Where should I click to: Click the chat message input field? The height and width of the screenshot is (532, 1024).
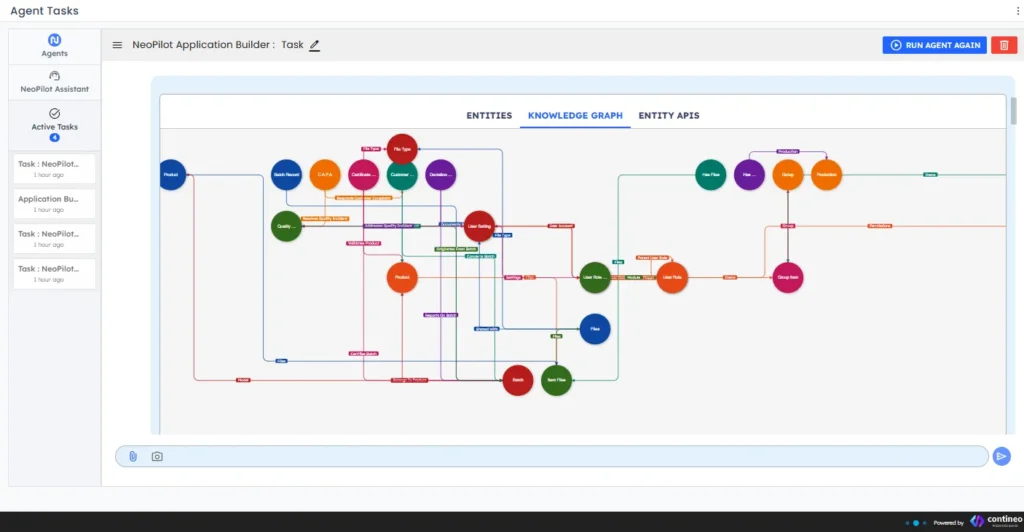click(552, 456)
